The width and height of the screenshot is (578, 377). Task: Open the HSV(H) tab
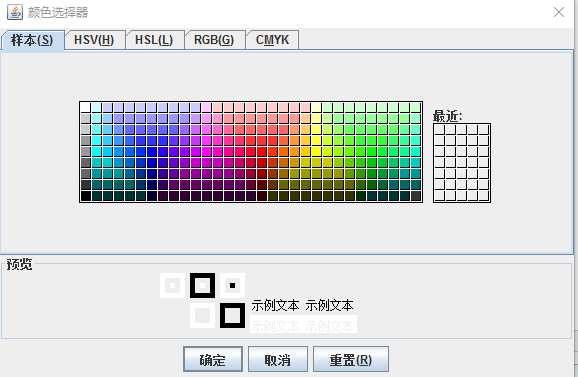pyautogui.click(x=94, y=40)
